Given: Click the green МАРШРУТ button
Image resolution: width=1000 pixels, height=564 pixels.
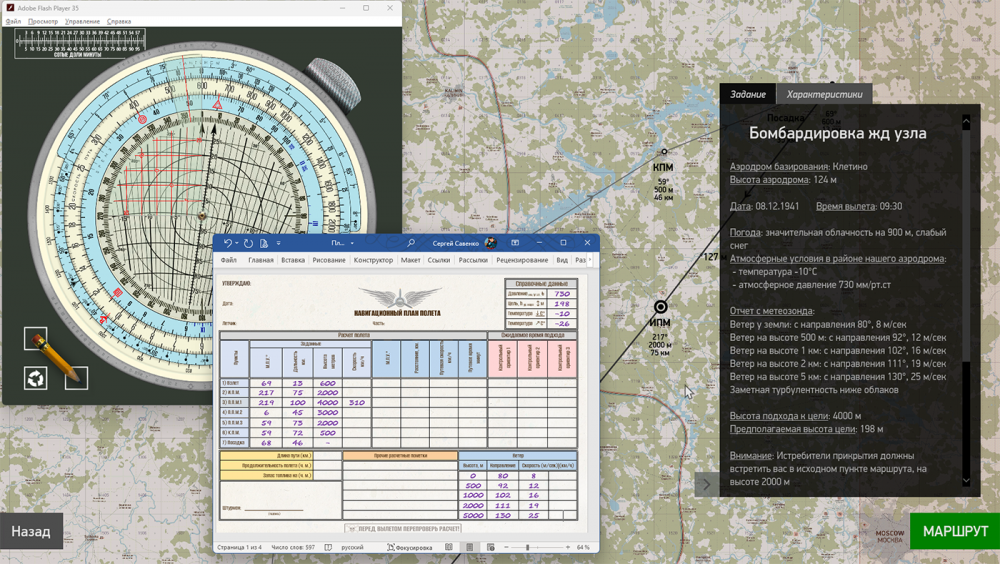Looking at the screenshot, I should (955, 531).
